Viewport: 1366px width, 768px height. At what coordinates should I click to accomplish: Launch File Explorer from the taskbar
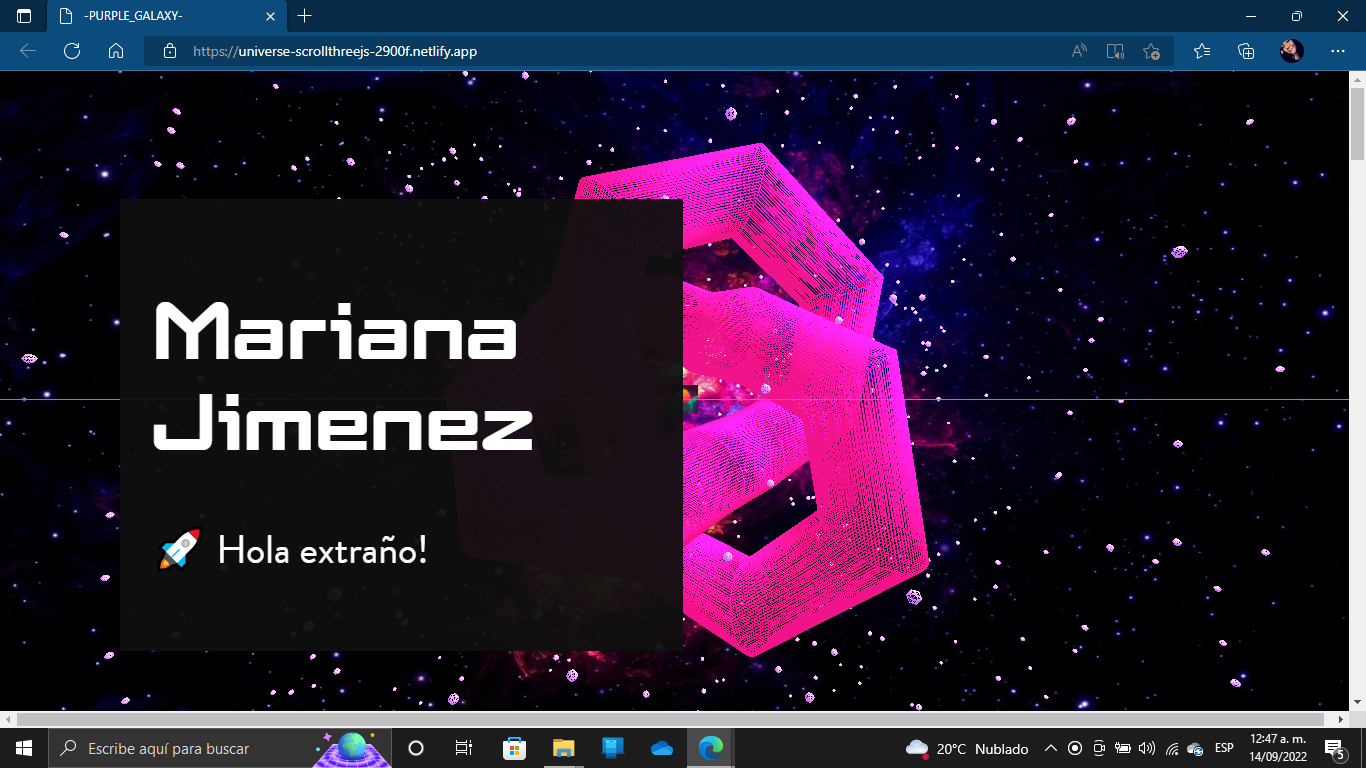[563, 748]
